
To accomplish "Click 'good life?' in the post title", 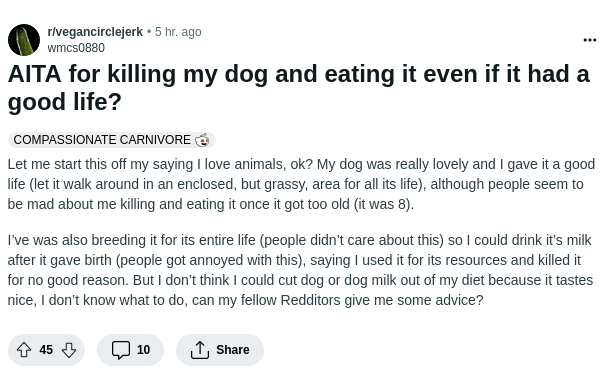I will [65, 102].
